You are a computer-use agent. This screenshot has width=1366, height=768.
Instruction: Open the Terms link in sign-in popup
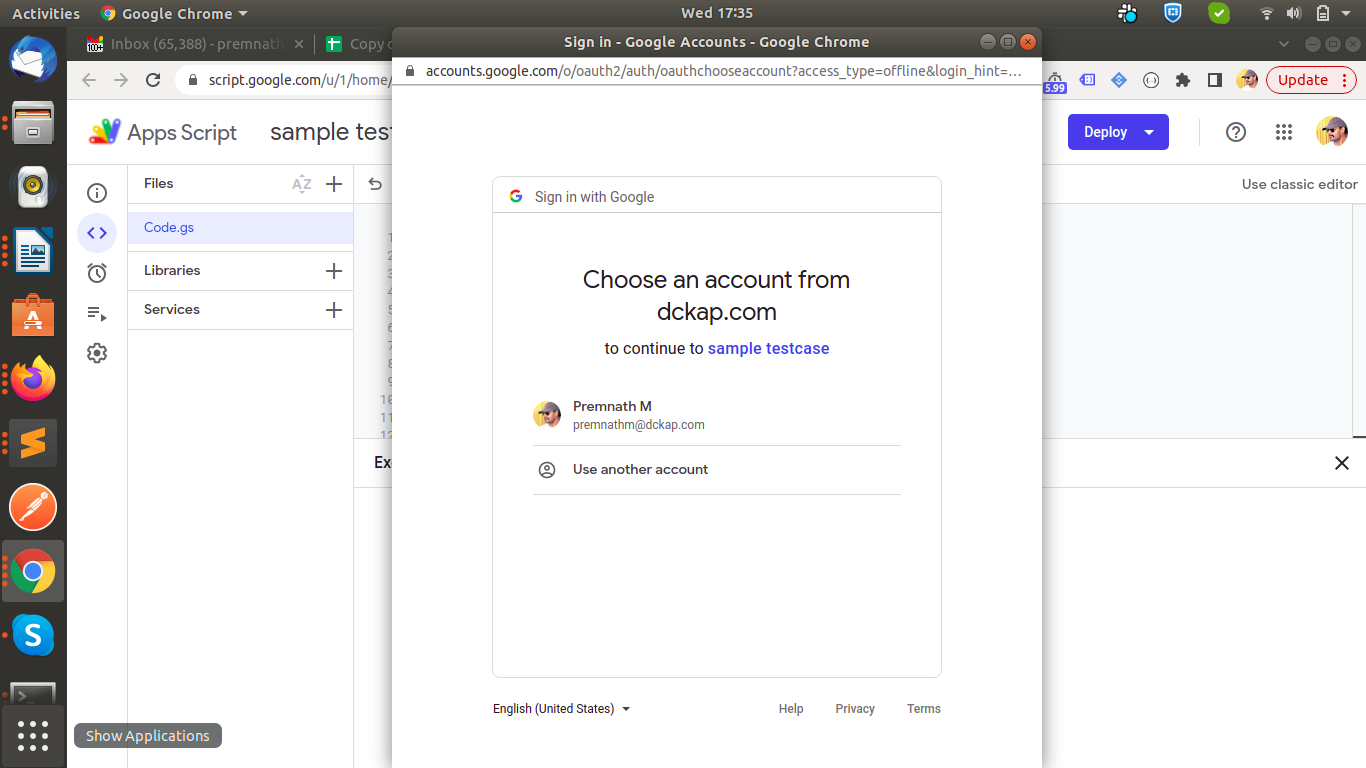[x=924, y=709]
